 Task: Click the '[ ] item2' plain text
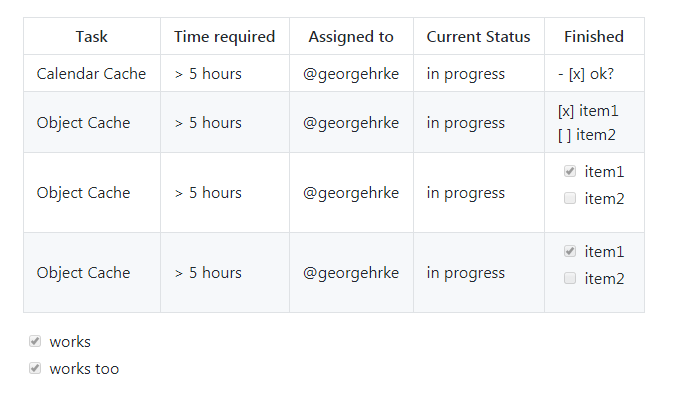pyautogui.click(x=587, y=135)
